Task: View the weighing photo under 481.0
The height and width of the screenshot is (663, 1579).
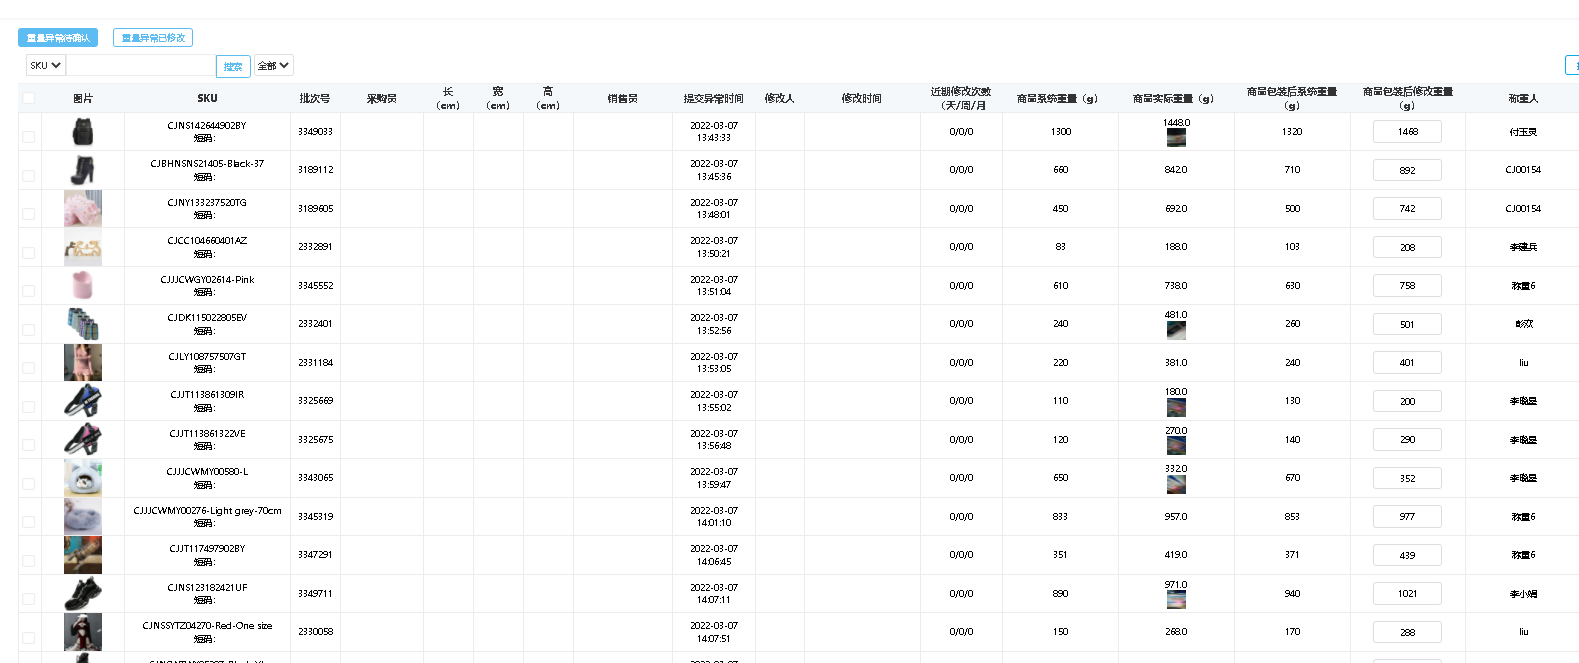Action: [1176, 330]
